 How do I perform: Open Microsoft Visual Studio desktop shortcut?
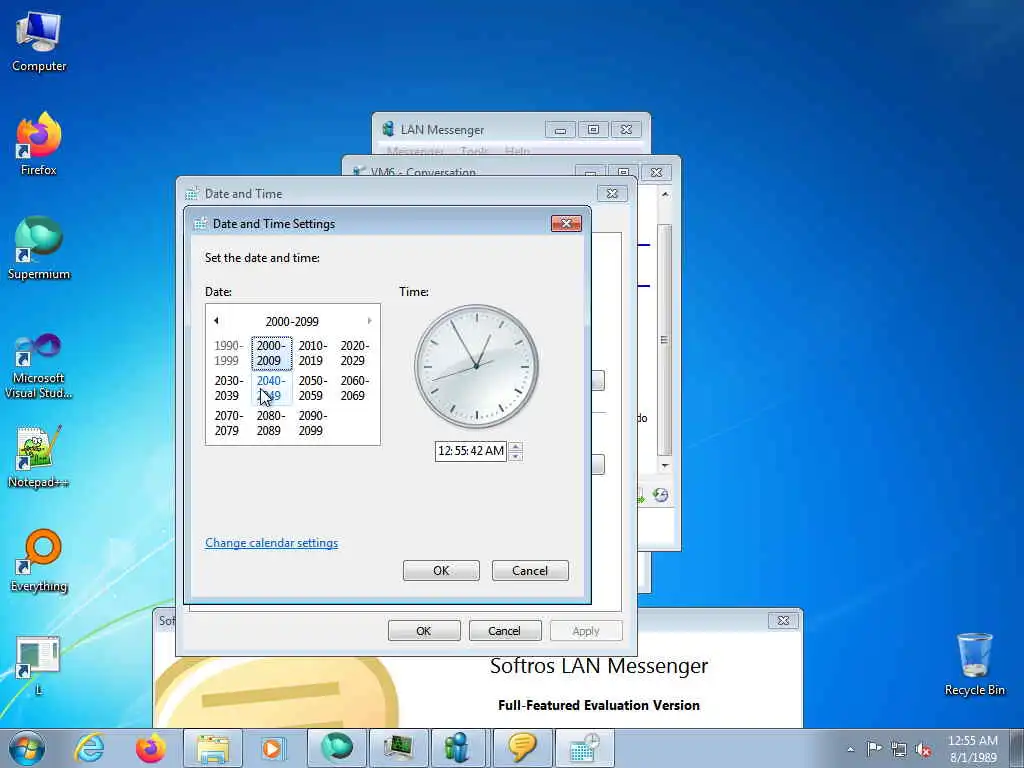click(39, 366)
